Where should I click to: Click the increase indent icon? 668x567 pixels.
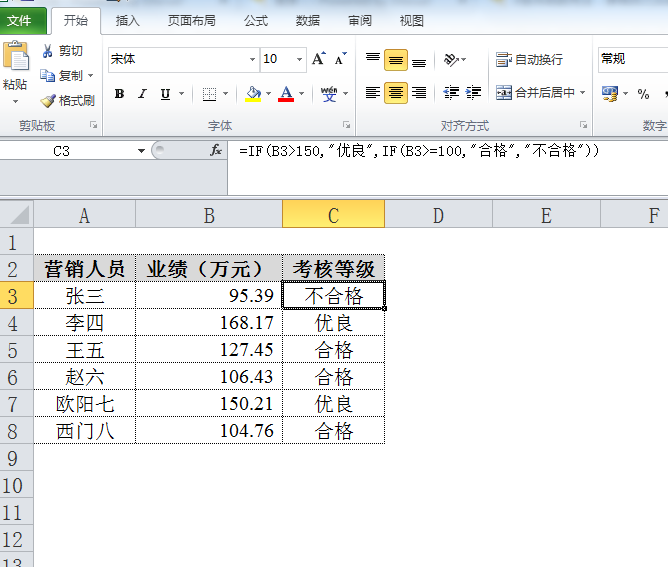[x=473, y=92]
